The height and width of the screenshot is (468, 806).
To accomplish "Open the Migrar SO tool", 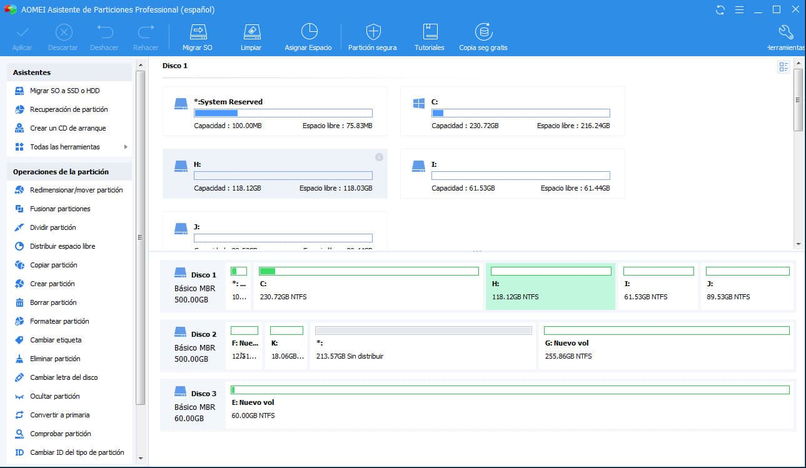I will 197,38.
